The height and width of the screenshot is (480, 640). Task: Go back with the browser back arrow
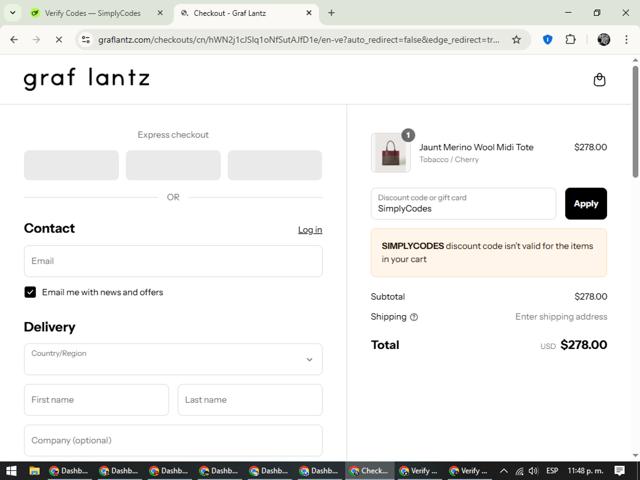pyautogui.click(x=14, y=40)
